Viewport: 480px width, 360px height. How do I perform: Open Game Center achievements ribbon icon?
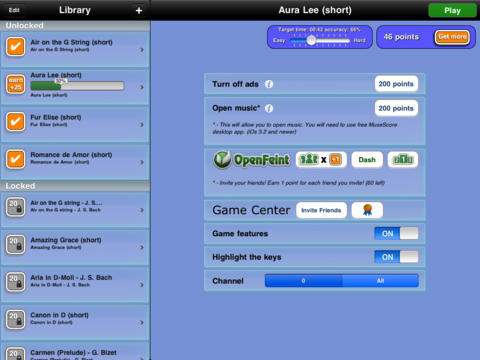tap(367, 210)
